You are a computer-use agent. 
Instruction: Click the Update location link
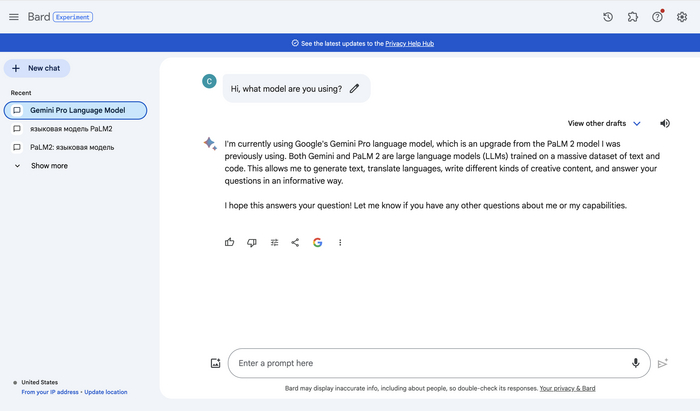point(106,392)
